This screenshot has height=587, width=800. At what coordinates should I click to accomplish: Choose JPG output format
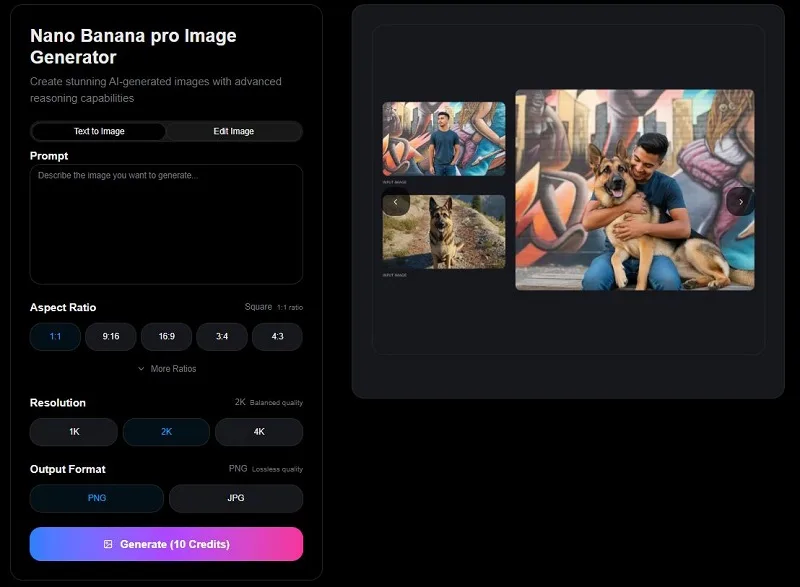tap(236, 498)
